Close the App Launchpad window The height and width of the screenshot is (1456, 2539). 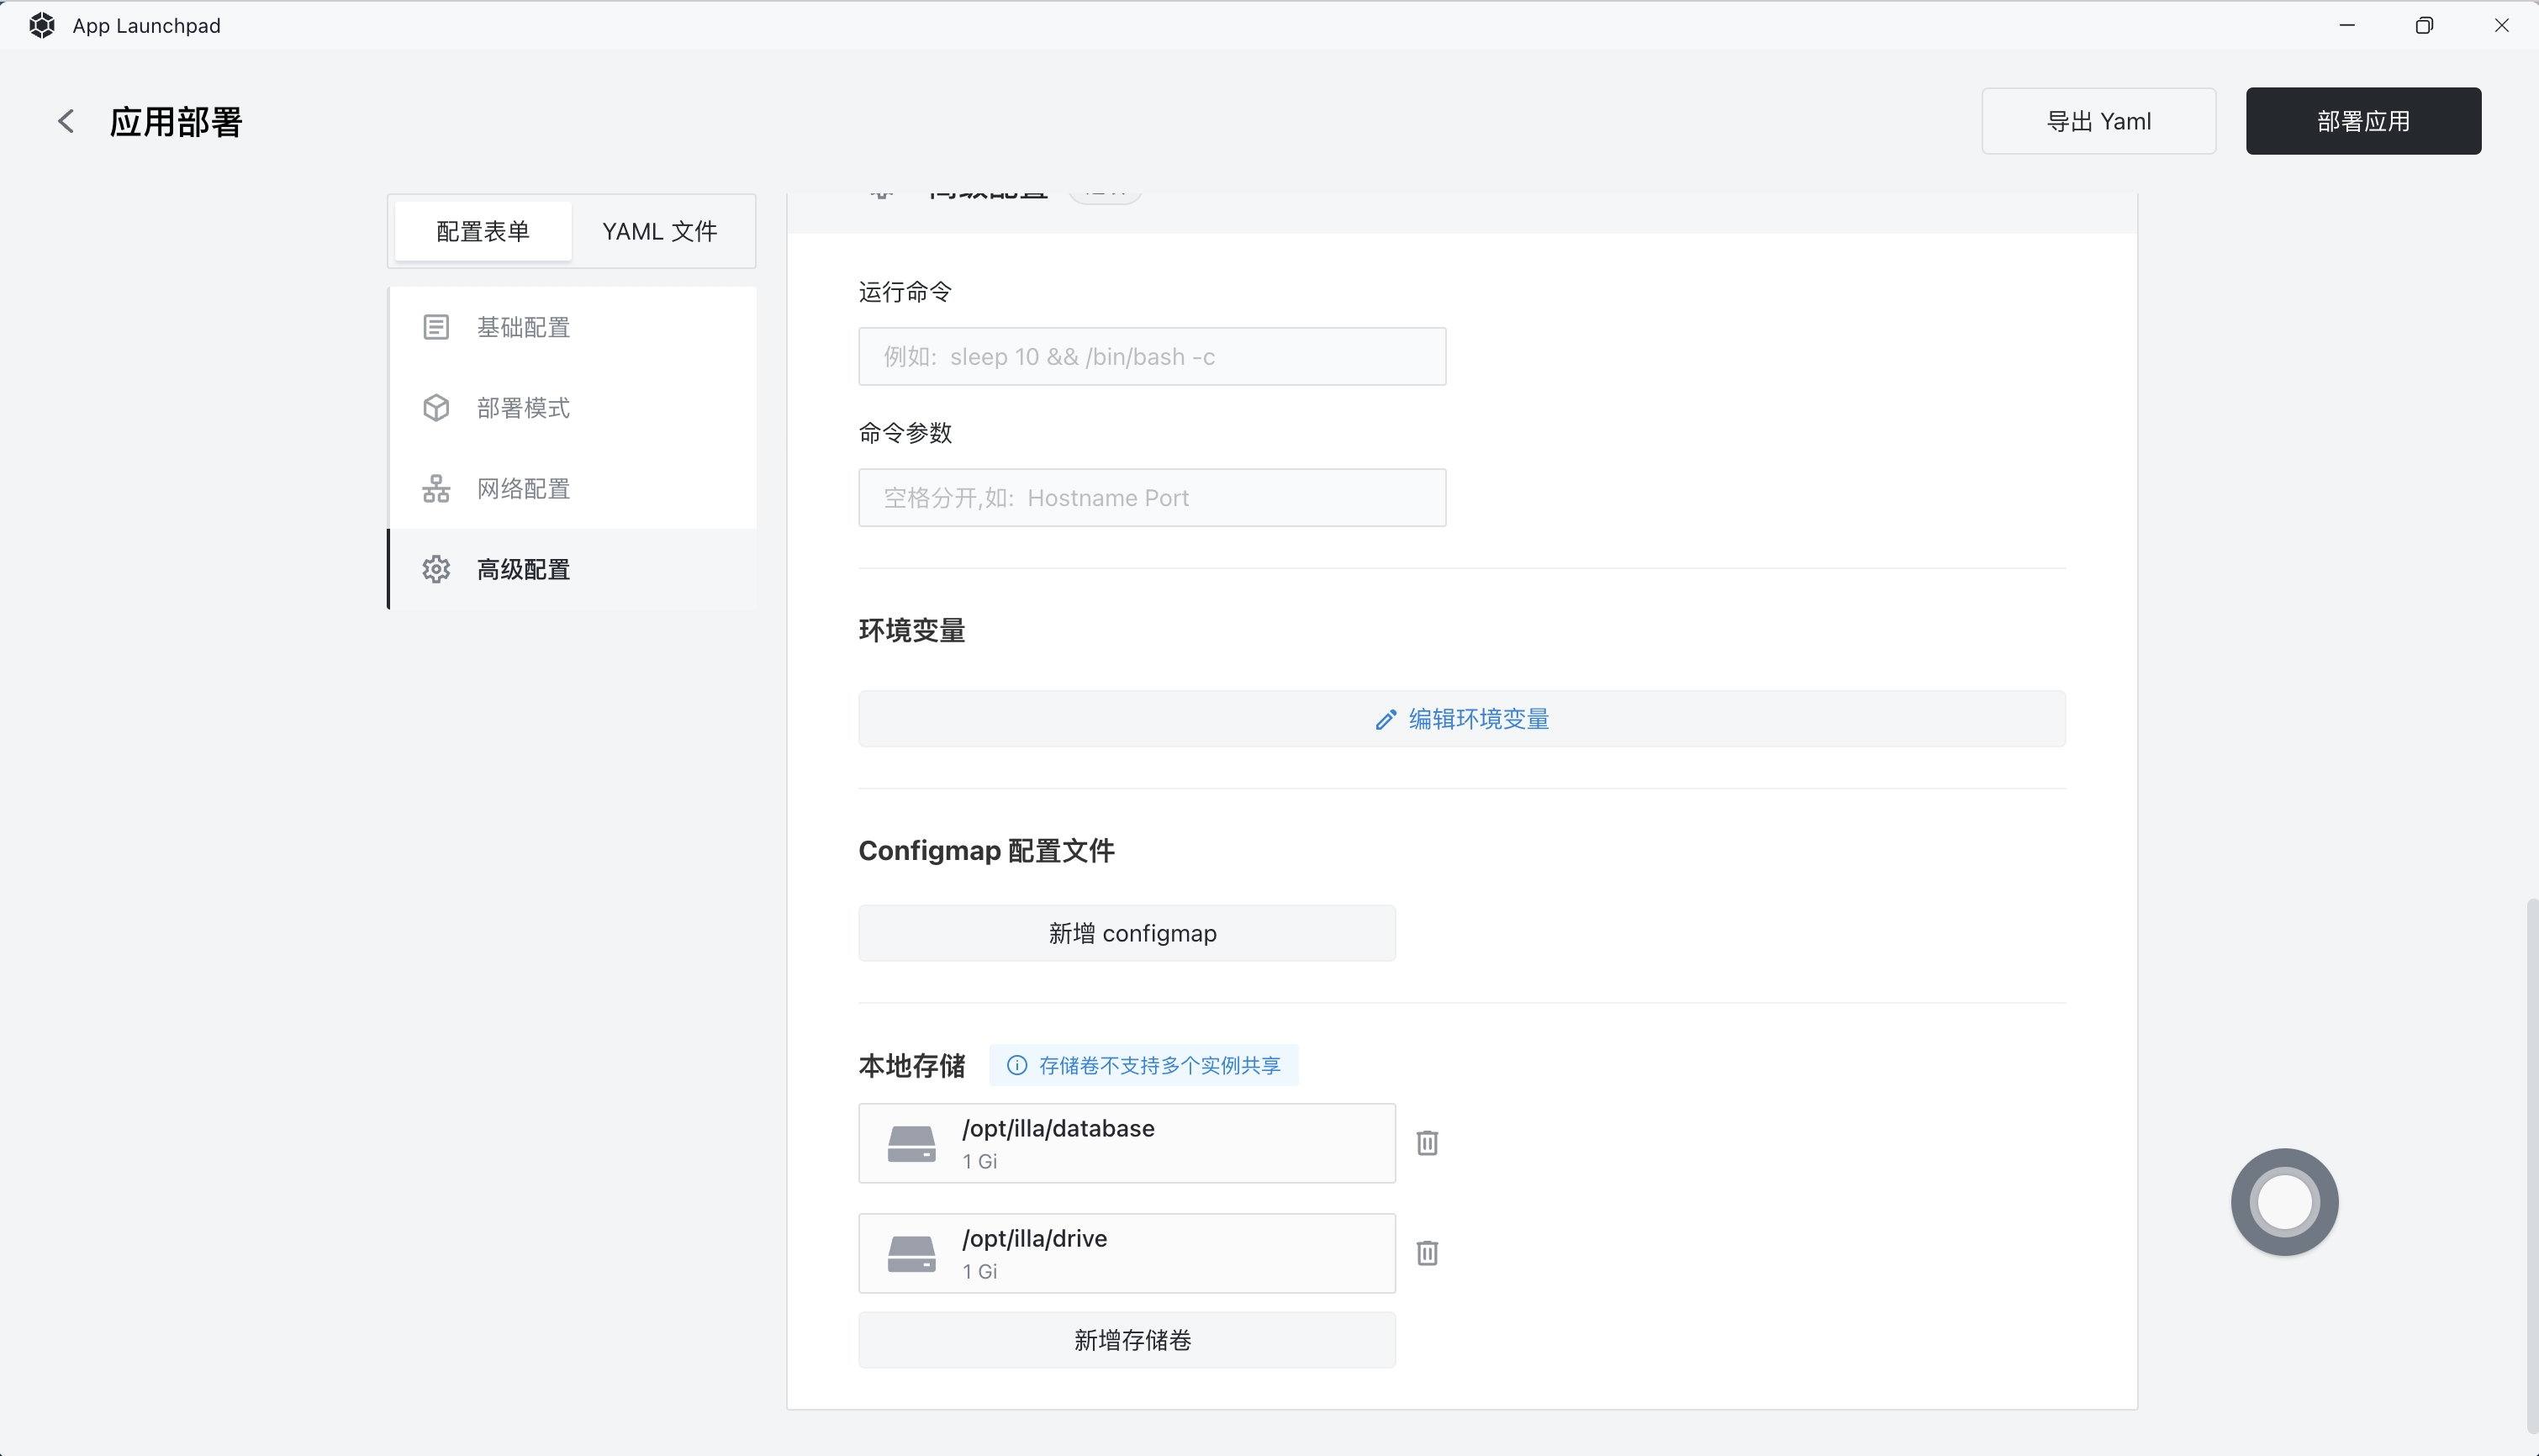point(2501,25)
